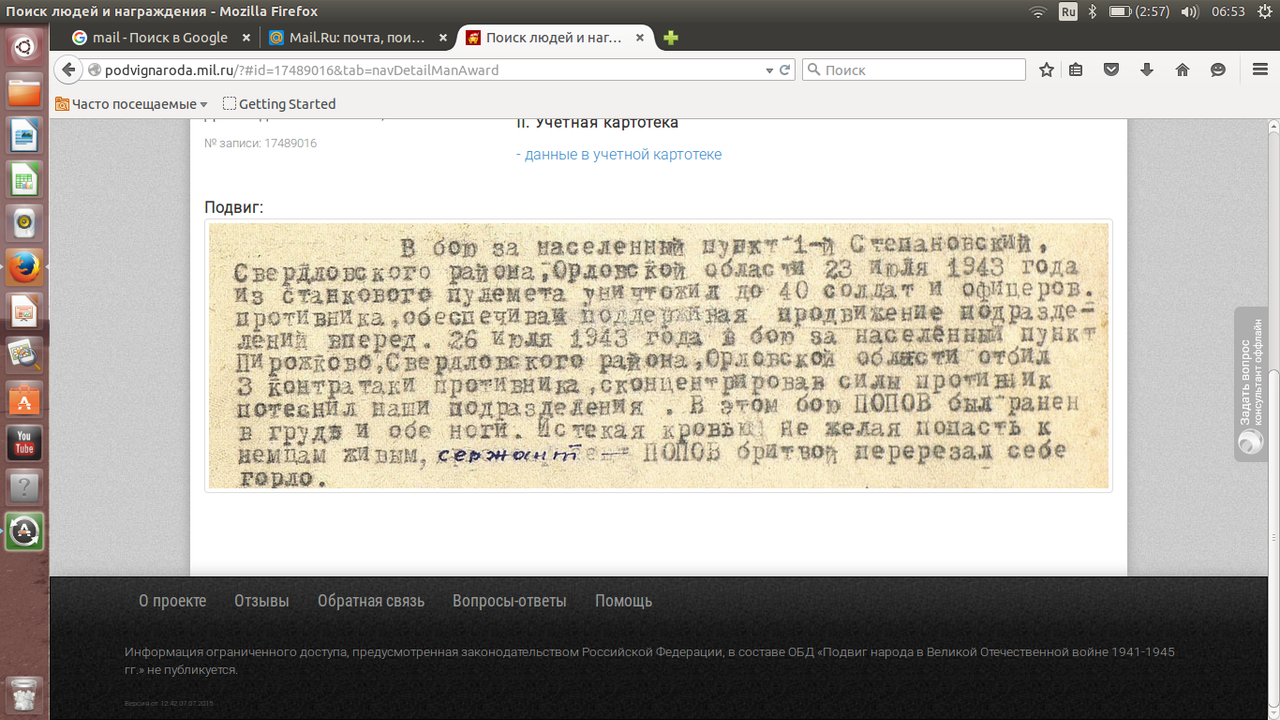Launch LibreOffice Calc from the dock
This screenshot has height=720, width=1280.
[24, 179]
